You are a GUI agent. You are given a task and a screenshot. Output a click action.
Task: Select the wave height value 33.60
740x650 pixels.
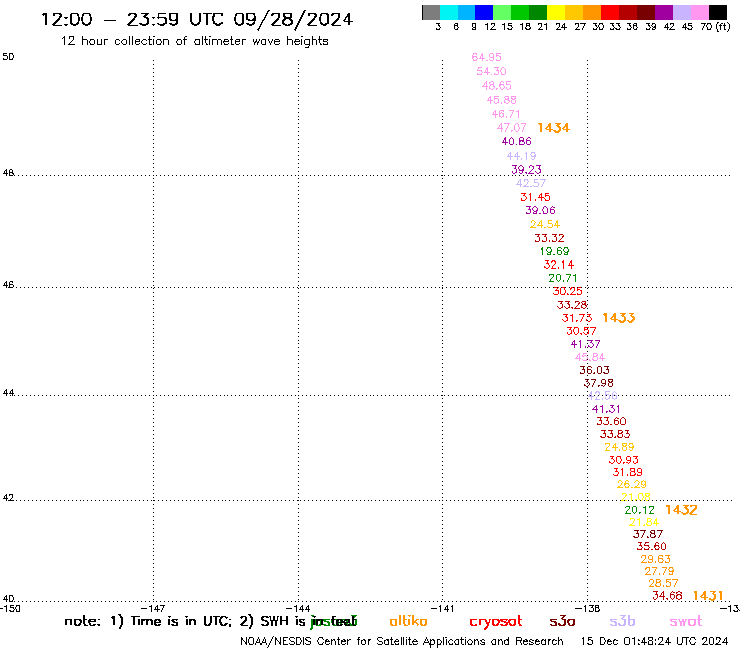click(611, 421)
